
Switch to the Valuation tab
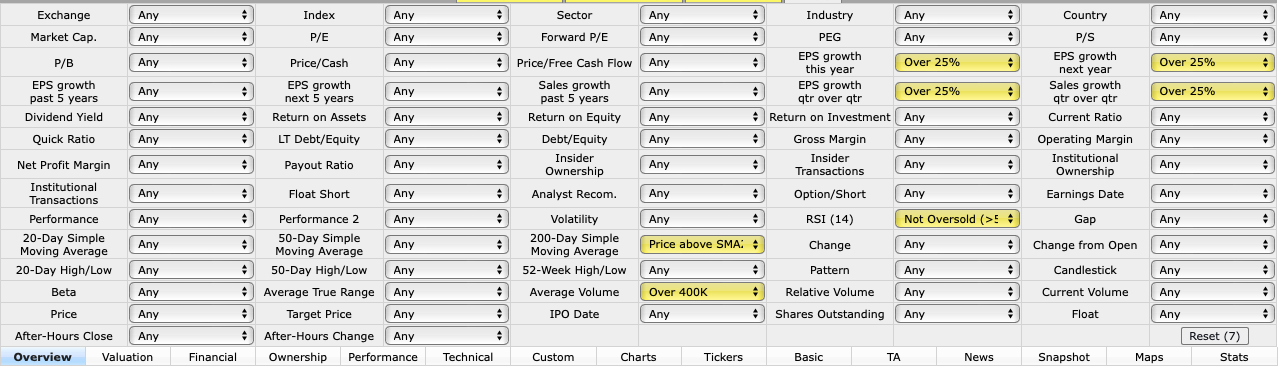[128, 357]
